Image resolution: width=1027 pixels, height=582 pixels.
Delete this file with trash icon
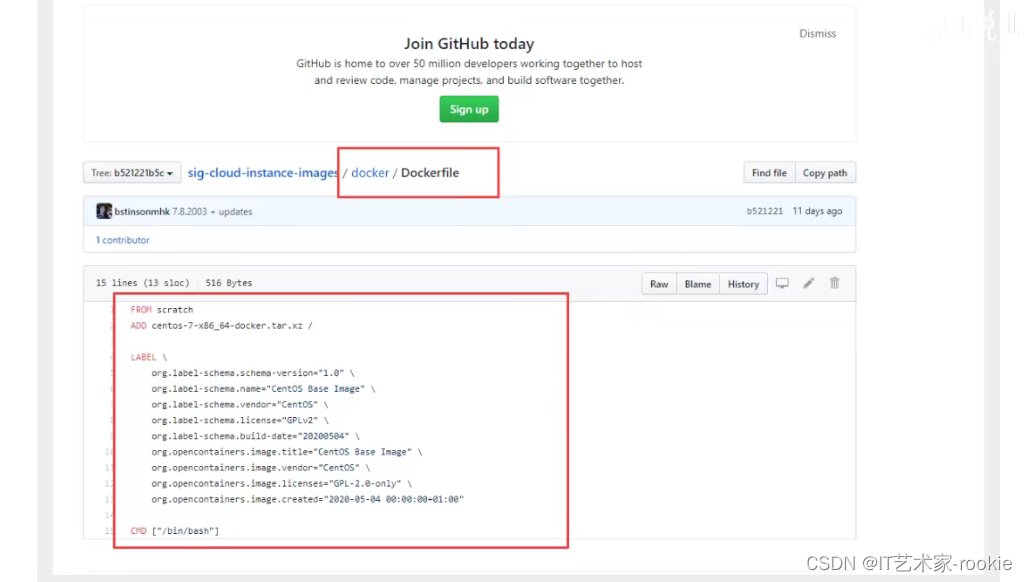[x=834, y=283]
